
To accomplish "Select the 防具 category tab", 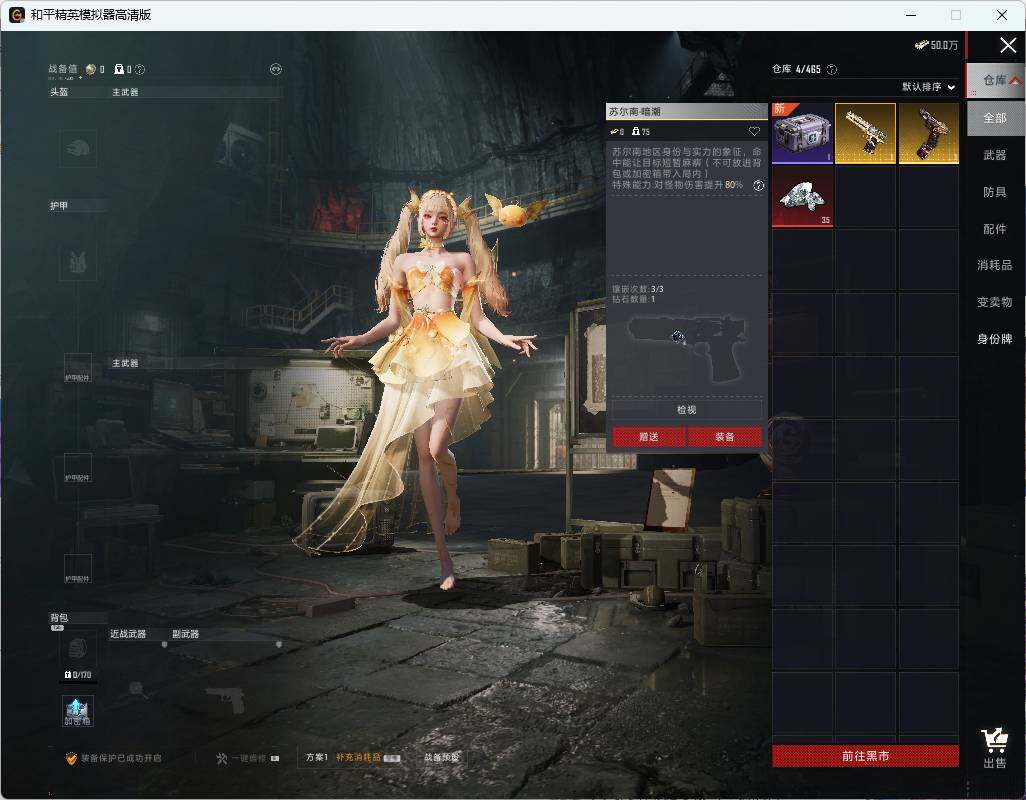I will [x=995, y=192].
